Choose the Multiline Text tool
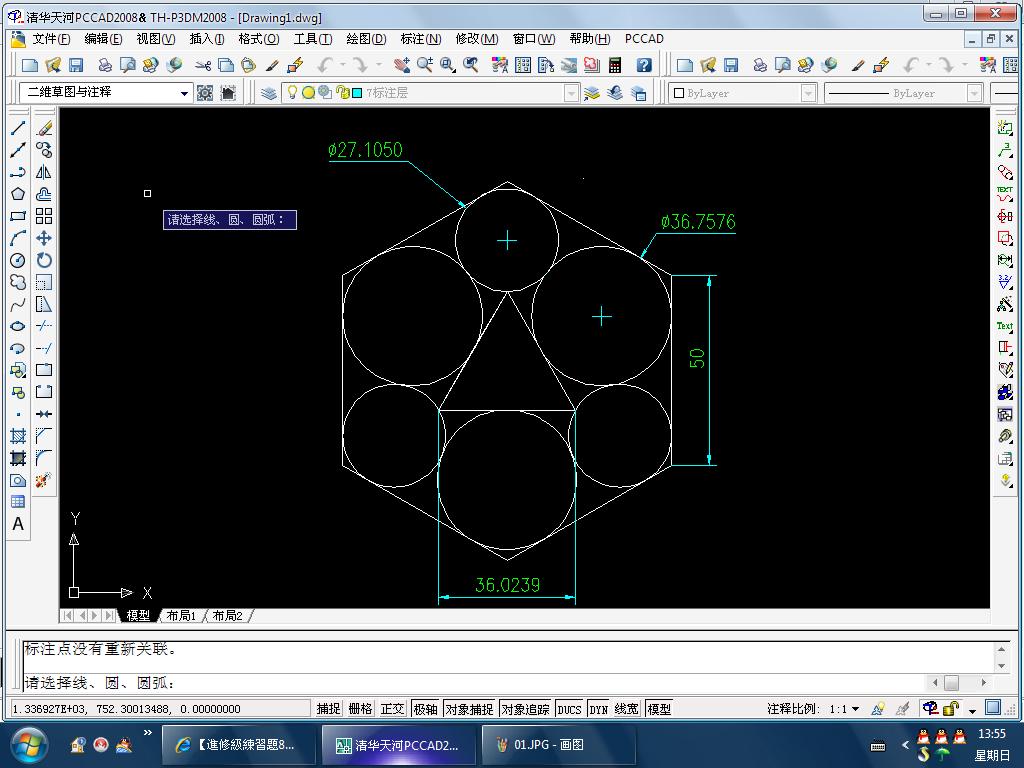Screen dimensions: 1024x768 pos(18,524)
